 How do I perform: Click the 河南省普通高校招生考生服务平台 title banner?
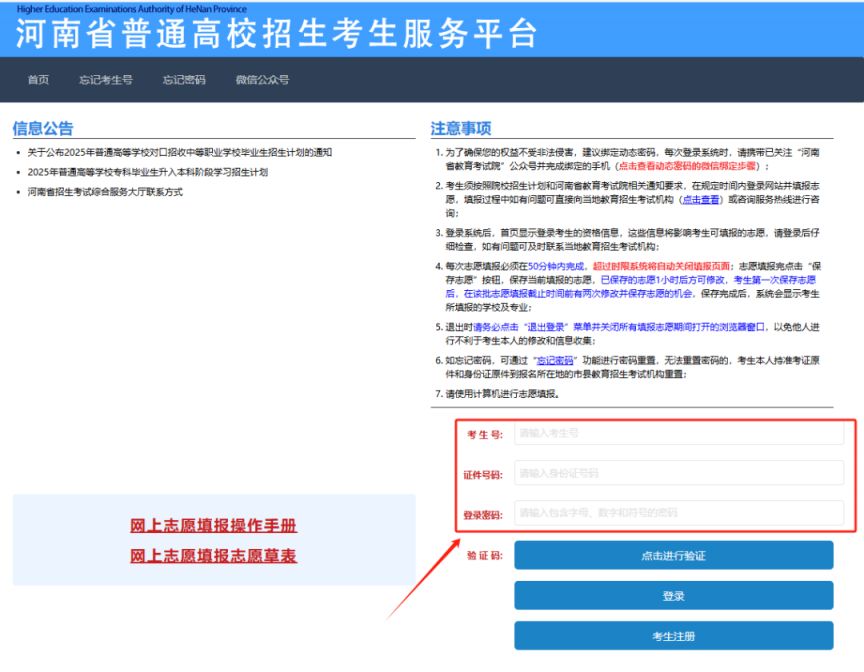[276, 33]
